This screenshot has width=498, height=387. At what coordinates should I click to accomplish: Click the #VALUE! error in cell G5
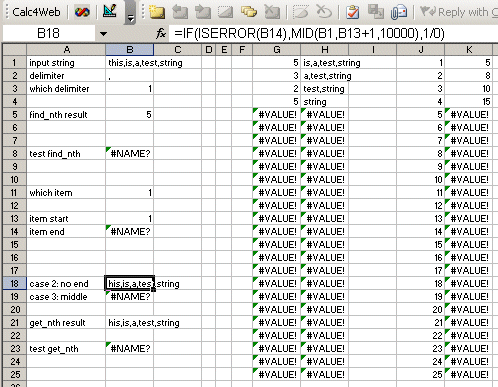[277, 115]
